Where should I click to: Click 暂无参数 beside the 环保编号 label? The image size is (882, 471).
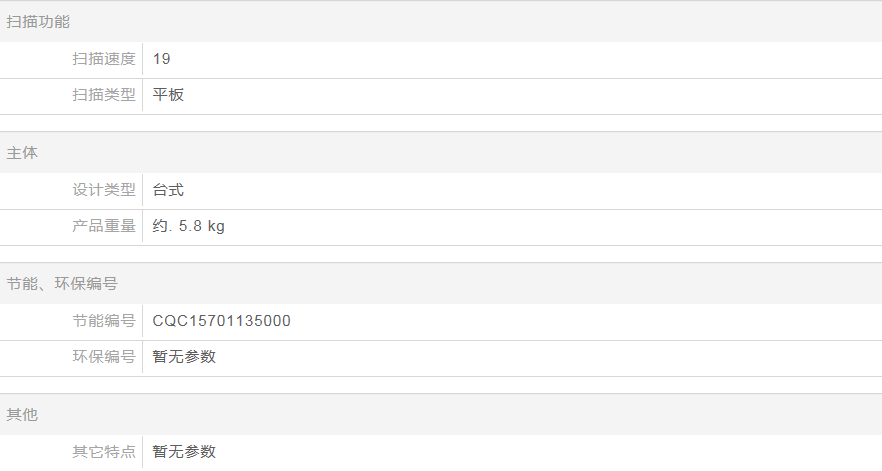pos(184,357)
